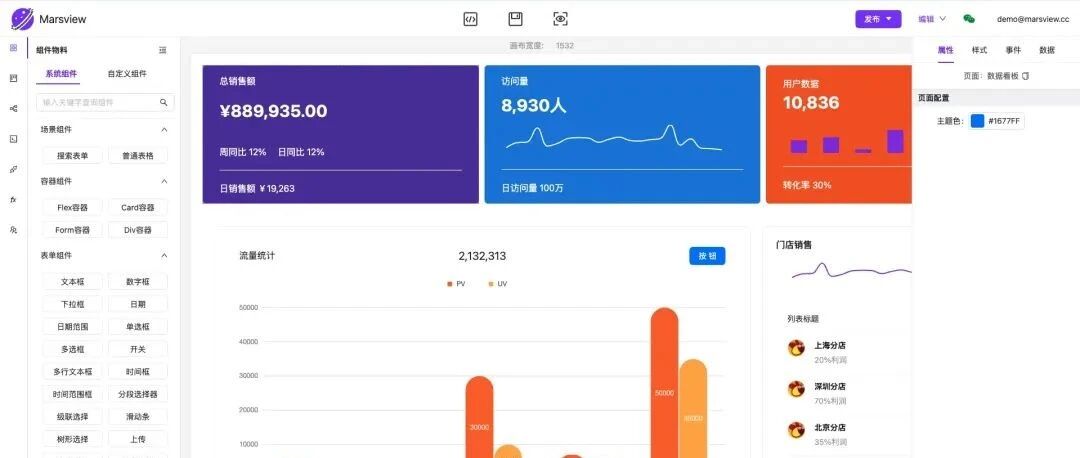Pick the 普通表格 component
The width and height of the screenshot is (1080, 458).
click(138, 156)
